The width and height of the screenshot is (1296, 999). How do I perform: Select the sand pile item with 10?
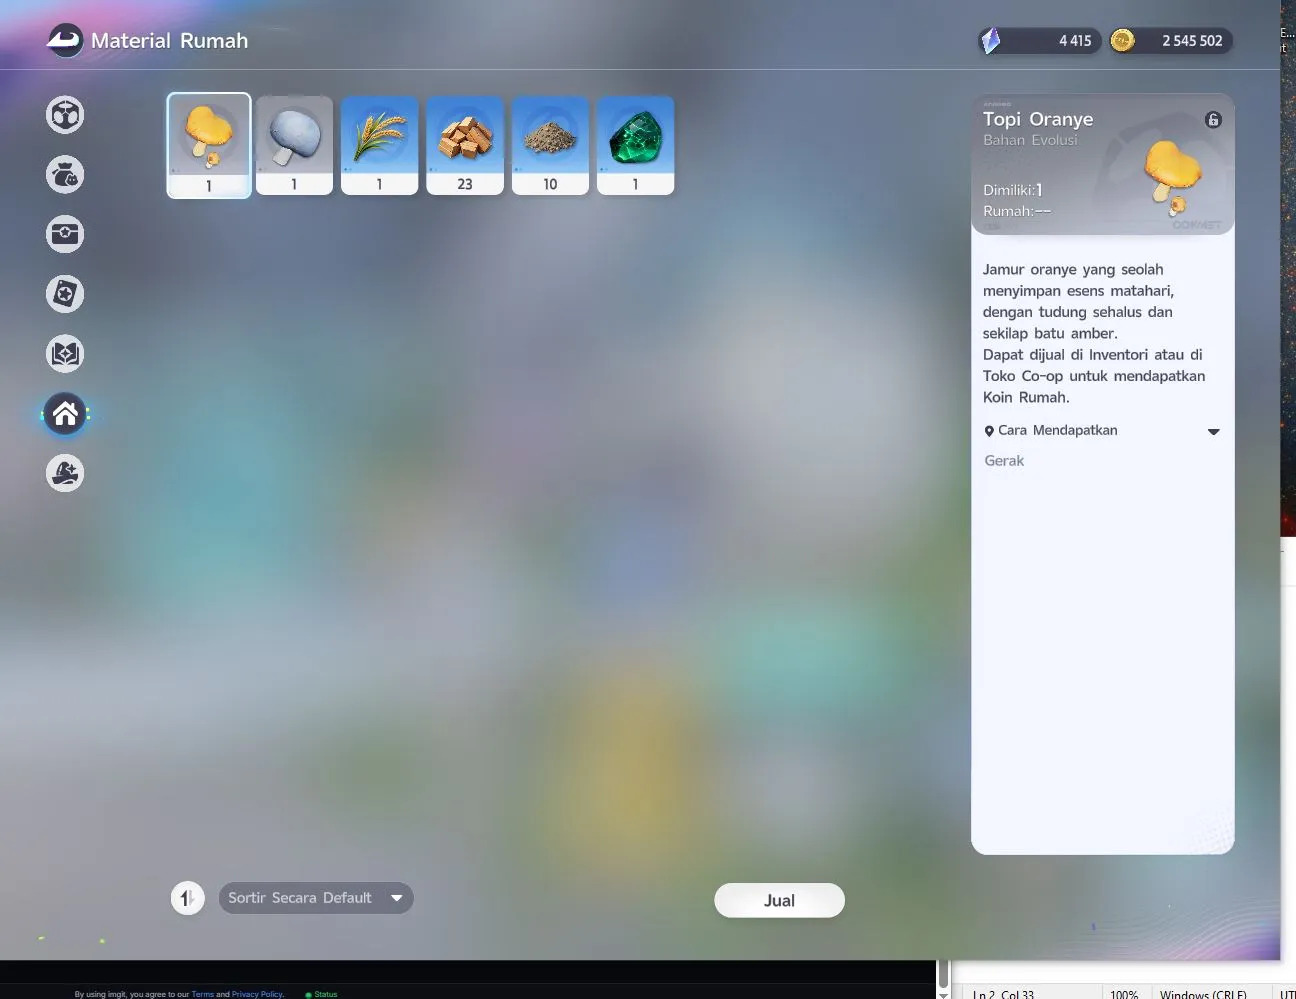pos(550,145)
